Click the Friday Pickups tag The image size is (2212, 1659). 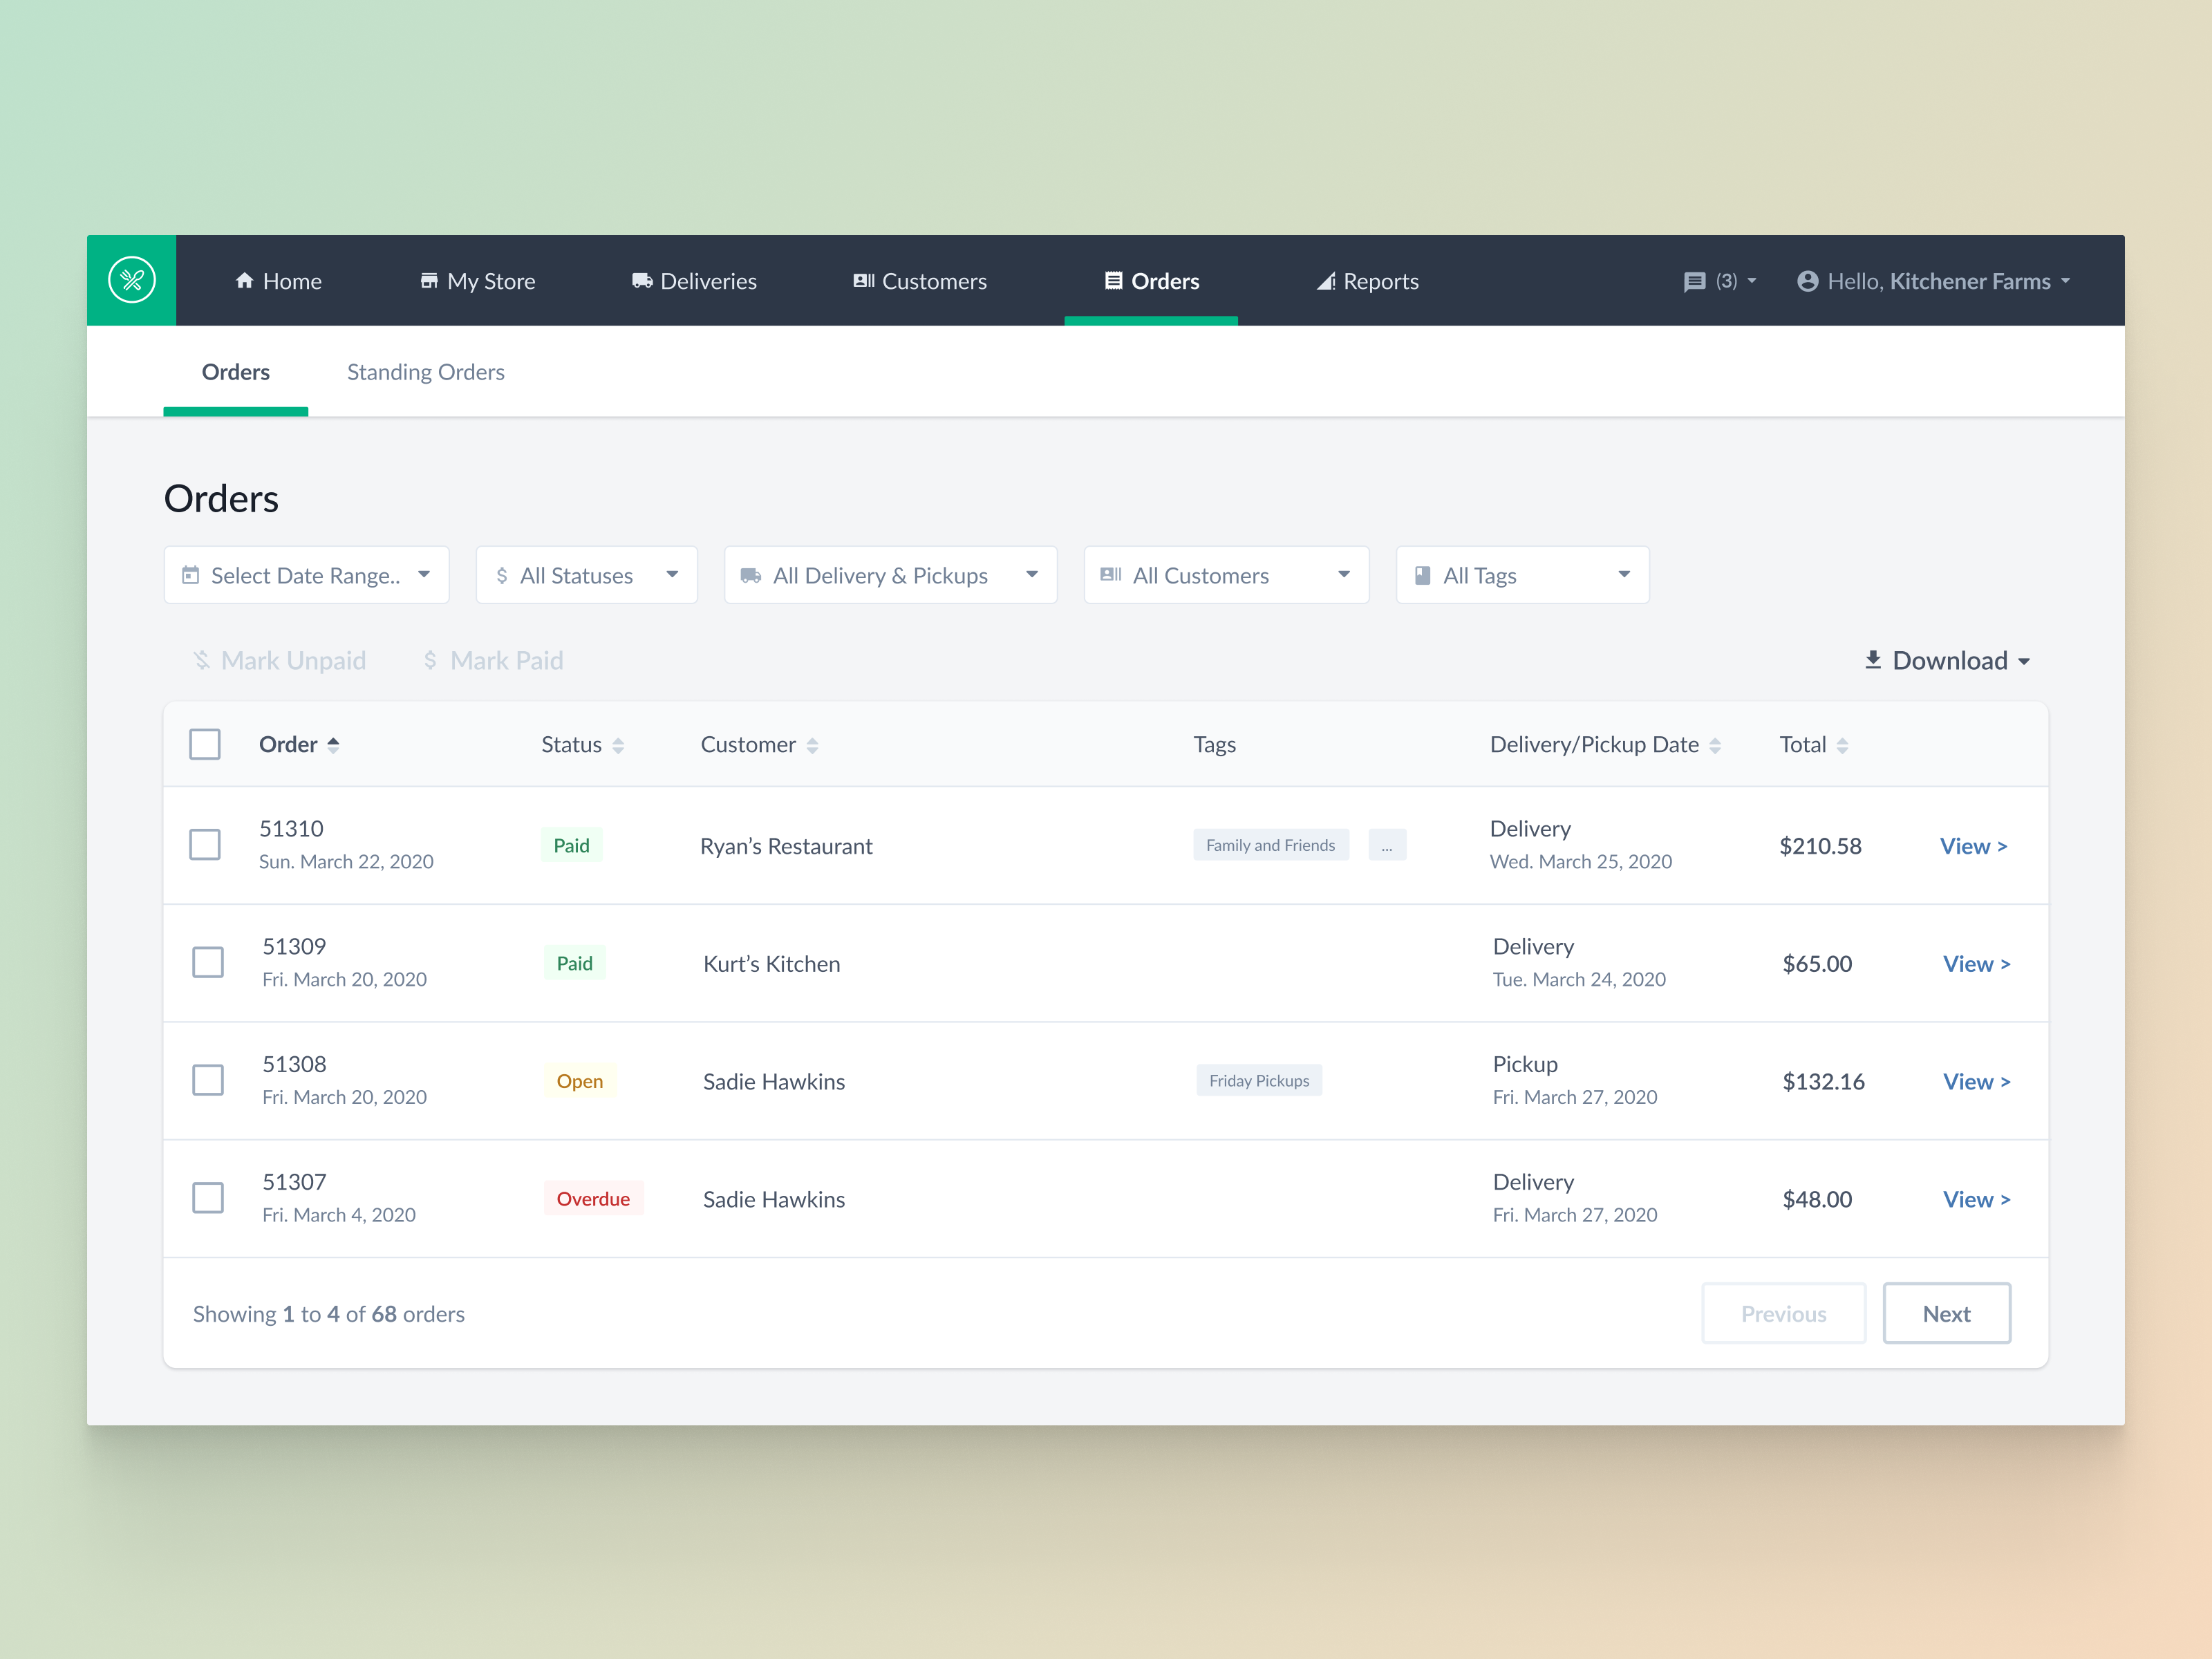click(1259, 1081)
